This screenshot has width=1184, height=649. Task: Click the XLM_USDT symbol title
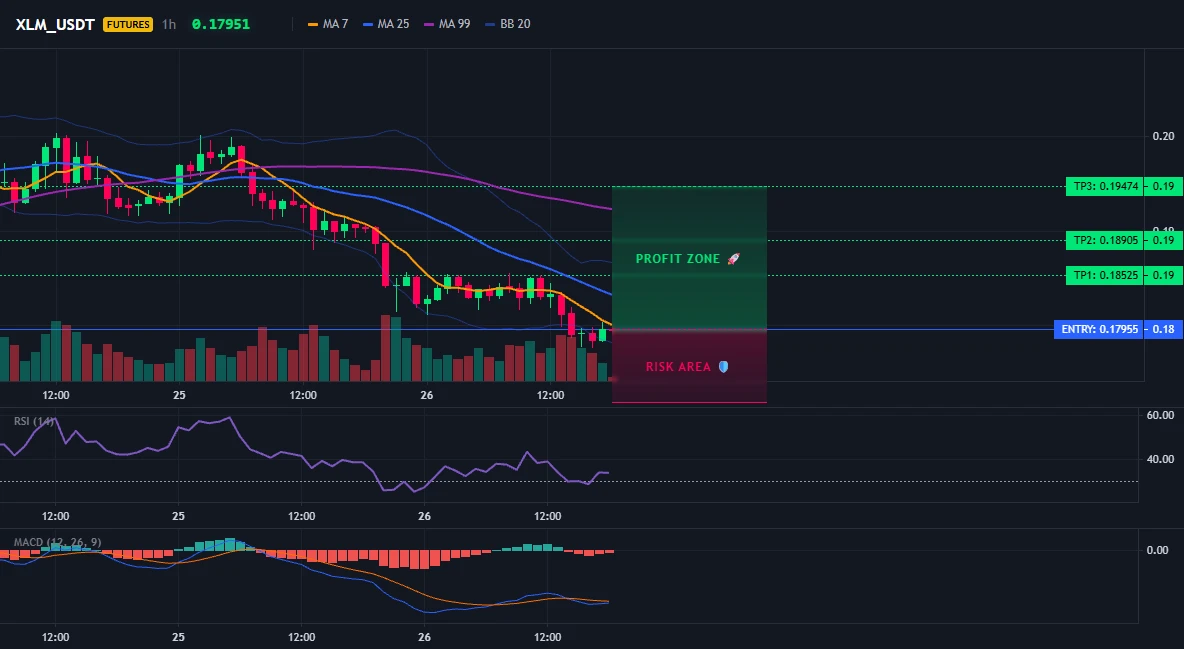tap(54, 24)
